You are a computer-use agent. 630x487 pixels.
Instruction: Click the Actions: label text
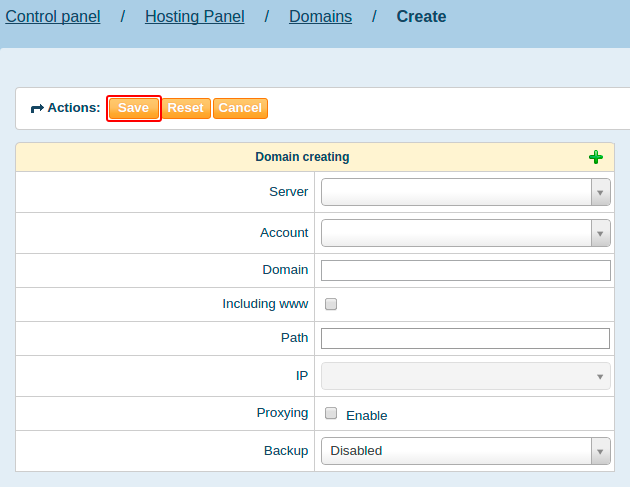tap(74, 108)
